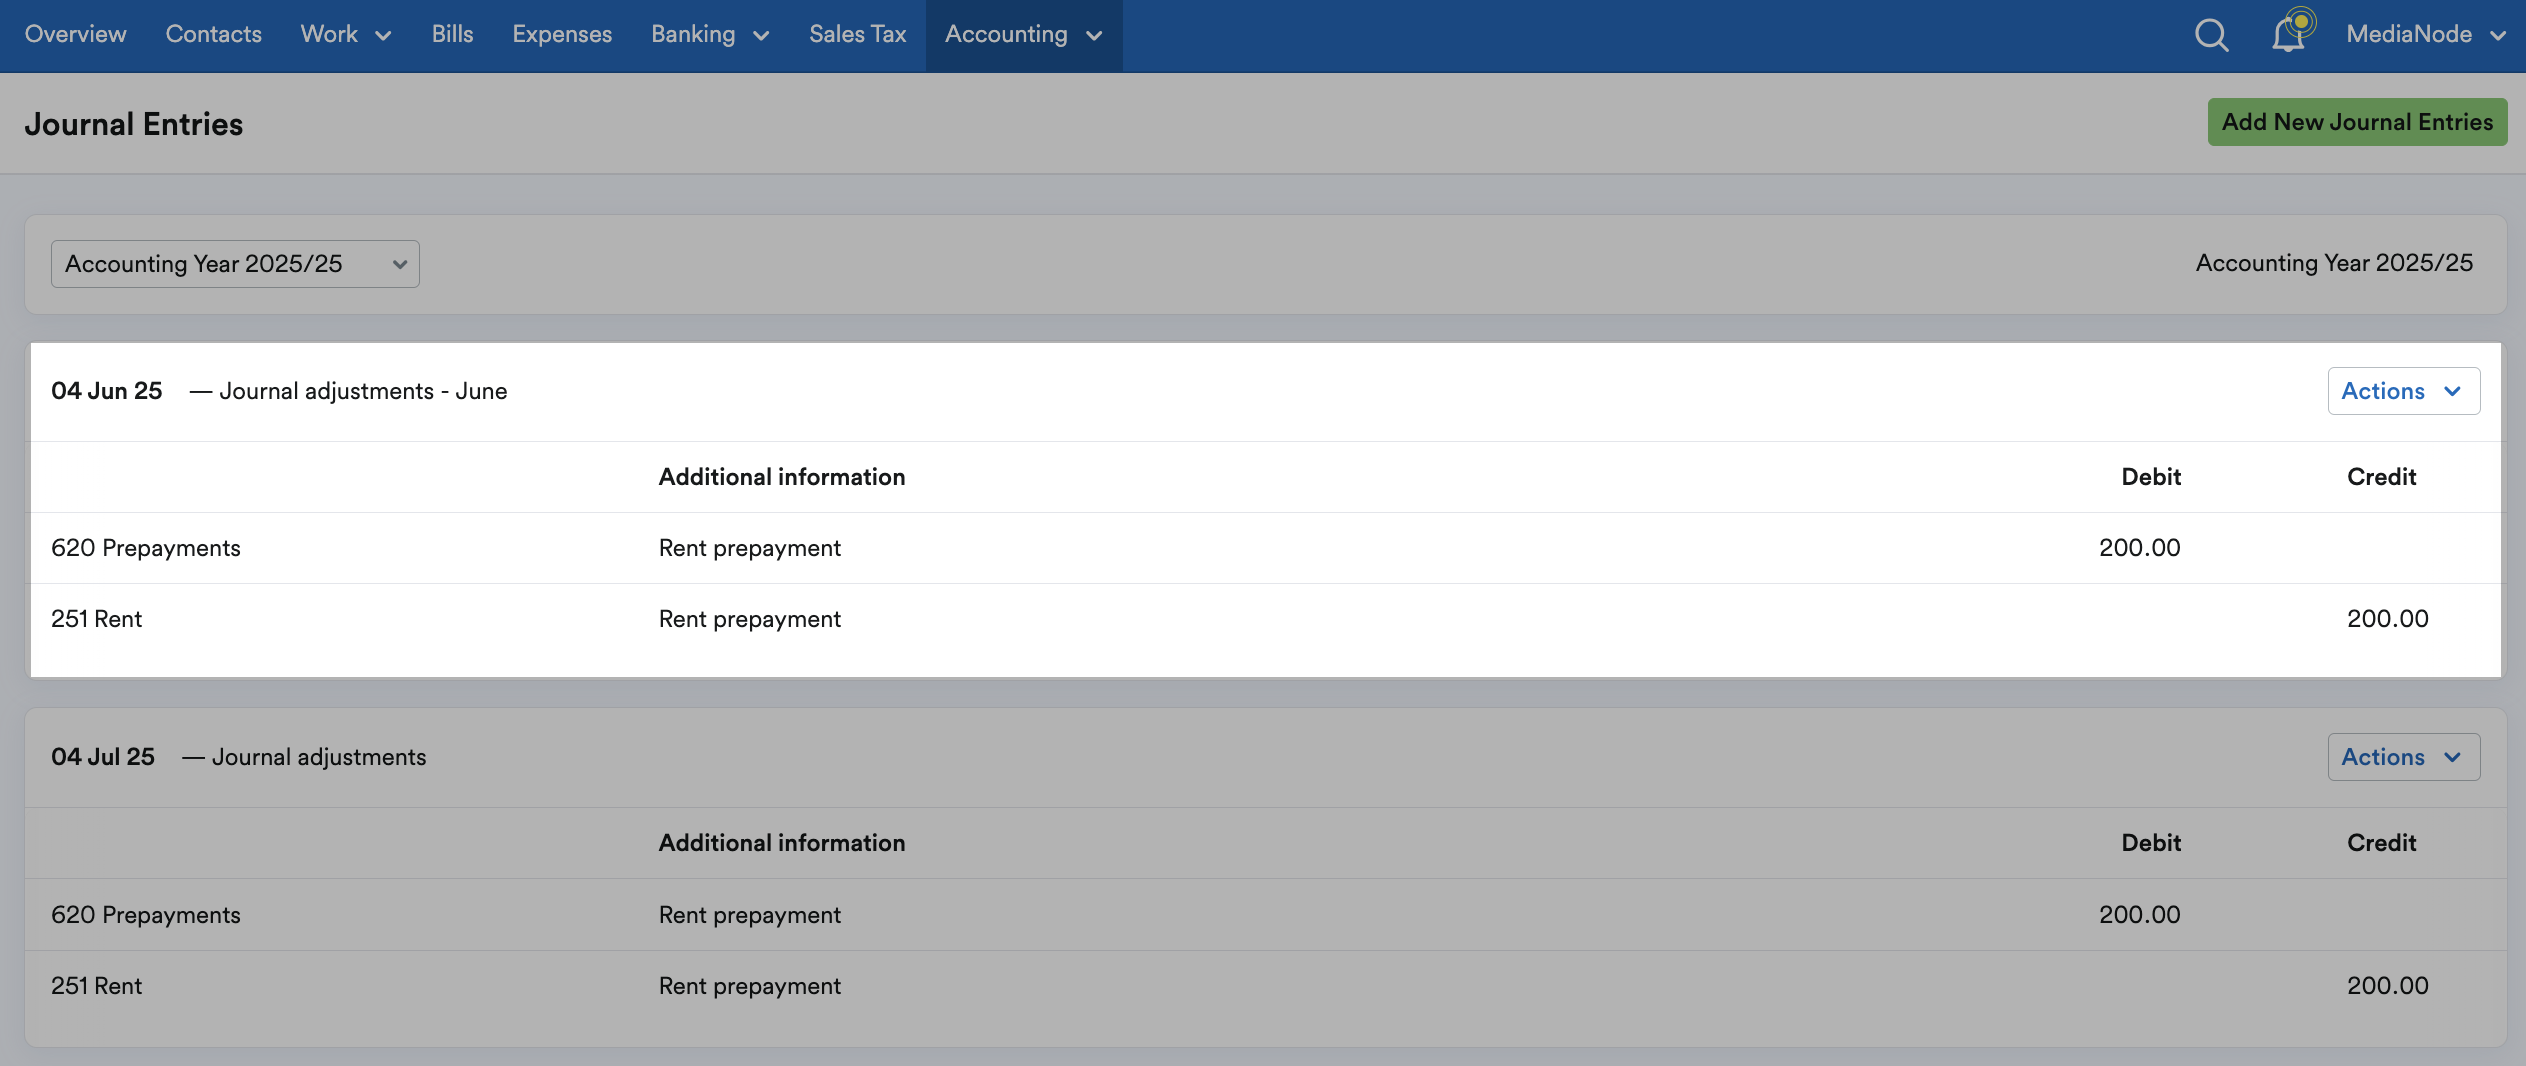Expand the Work navigation dropdown
Screen dimensions: 2526x1066
coord(344,34)
